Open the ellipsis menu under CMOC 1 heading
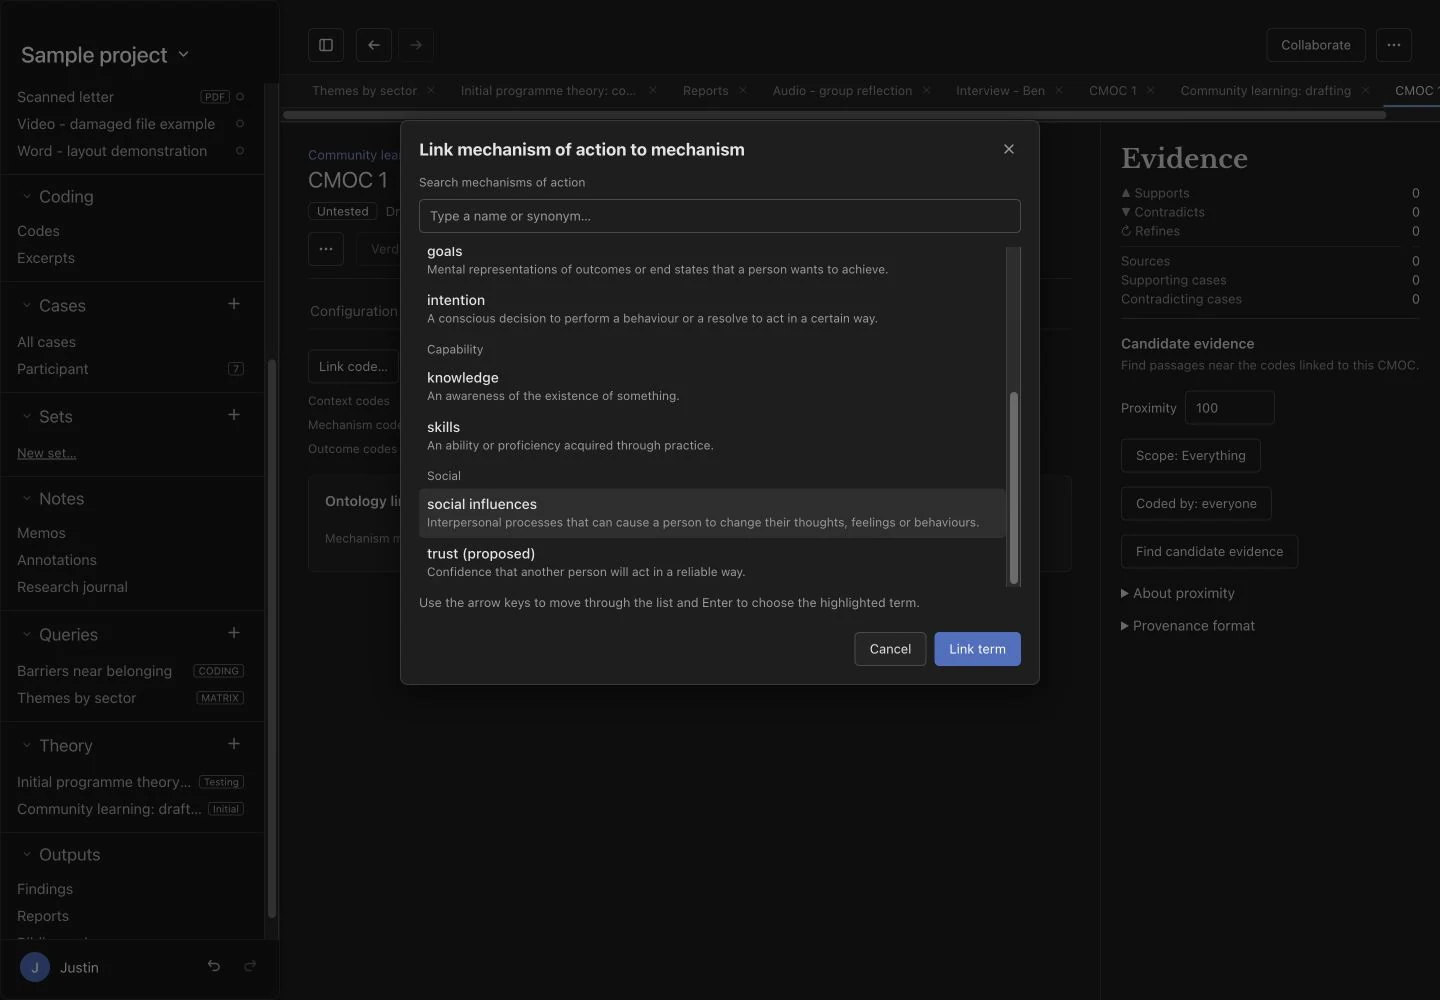Image resolution: width=1440 pixels, height=1000 pixels. click(326, 249)
